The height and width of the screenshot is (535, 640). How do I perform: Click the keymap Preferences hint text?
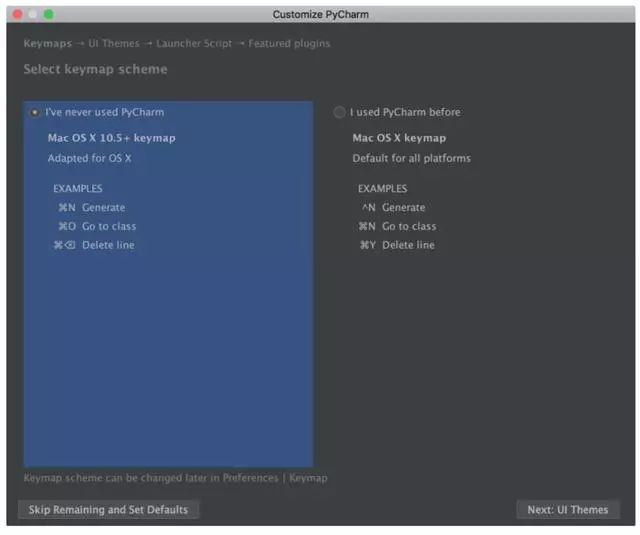(x=176, y=478)
